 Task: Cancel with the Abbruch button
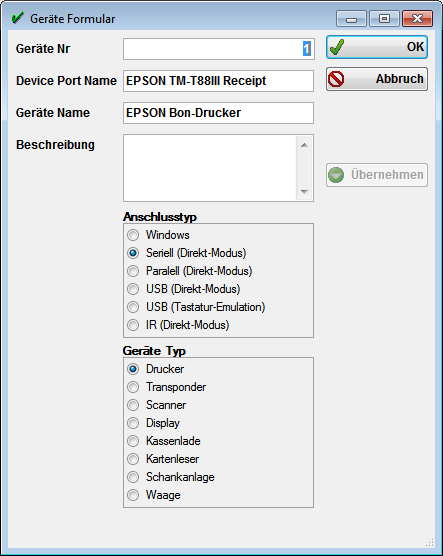[377, 79]
